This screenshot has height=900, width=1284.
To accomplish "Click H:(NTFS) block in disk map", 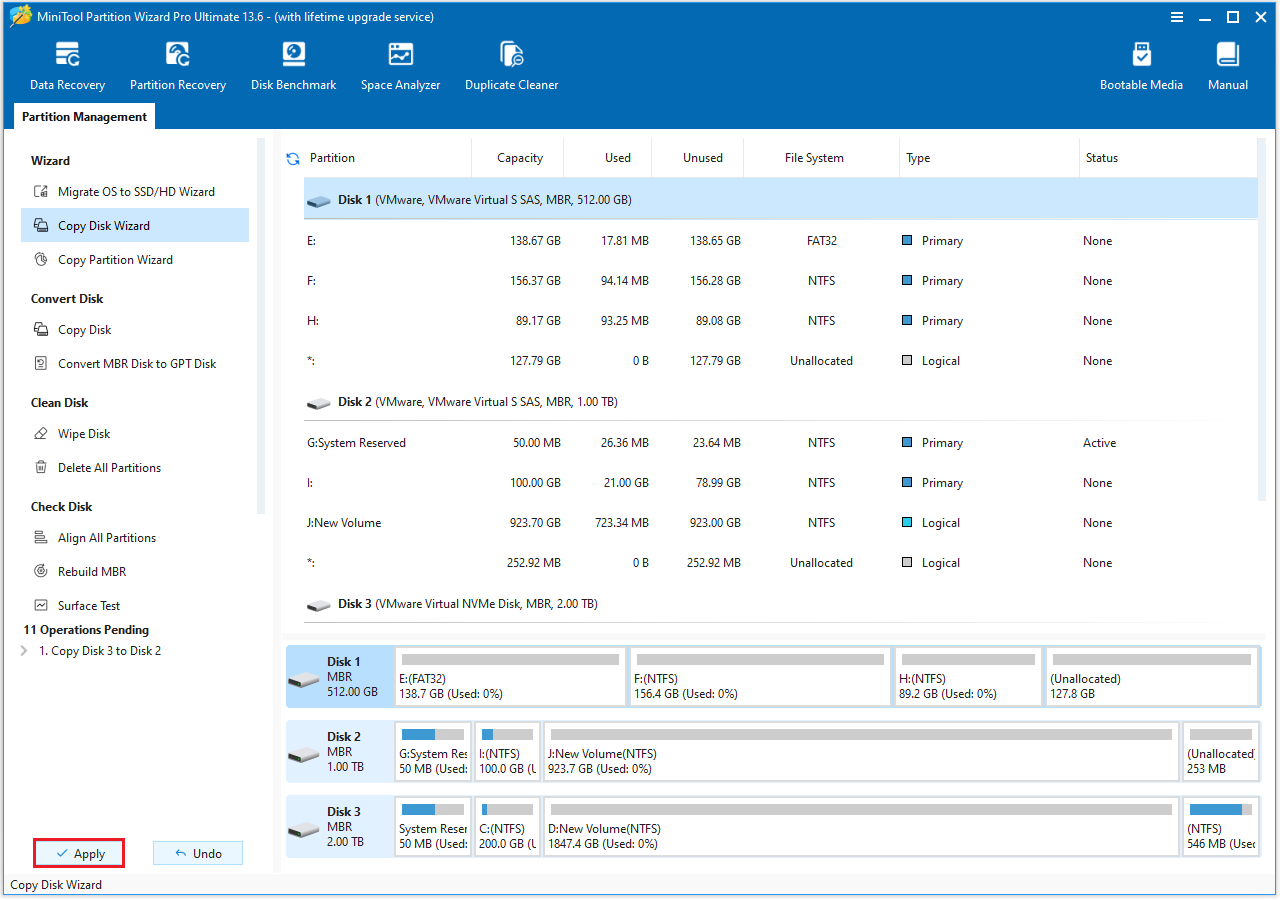I will (x=967, y=677).
